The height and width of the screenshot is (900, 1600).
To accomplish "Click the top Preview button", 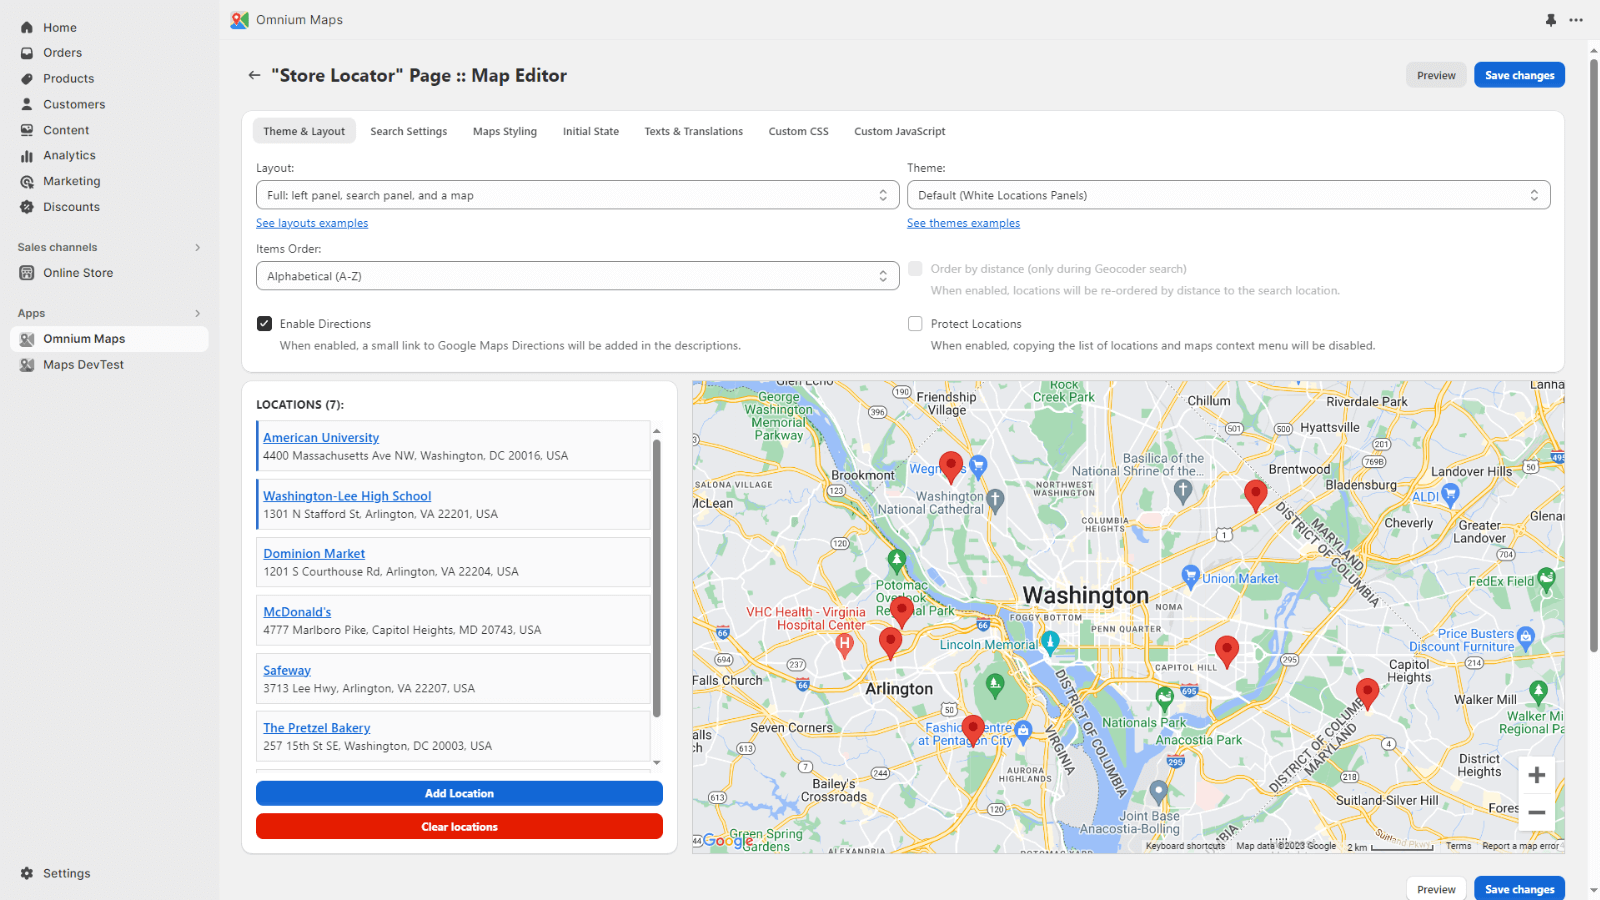I will click(1436, 75).
